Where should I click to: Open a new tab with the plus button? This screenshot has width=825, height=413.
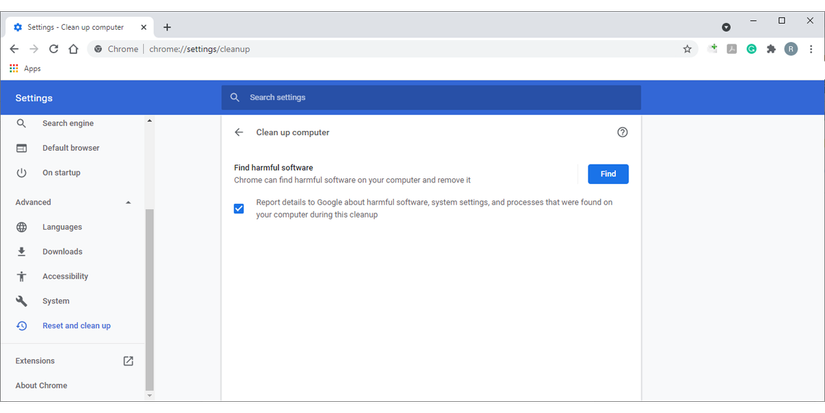[x=167, y=27]
